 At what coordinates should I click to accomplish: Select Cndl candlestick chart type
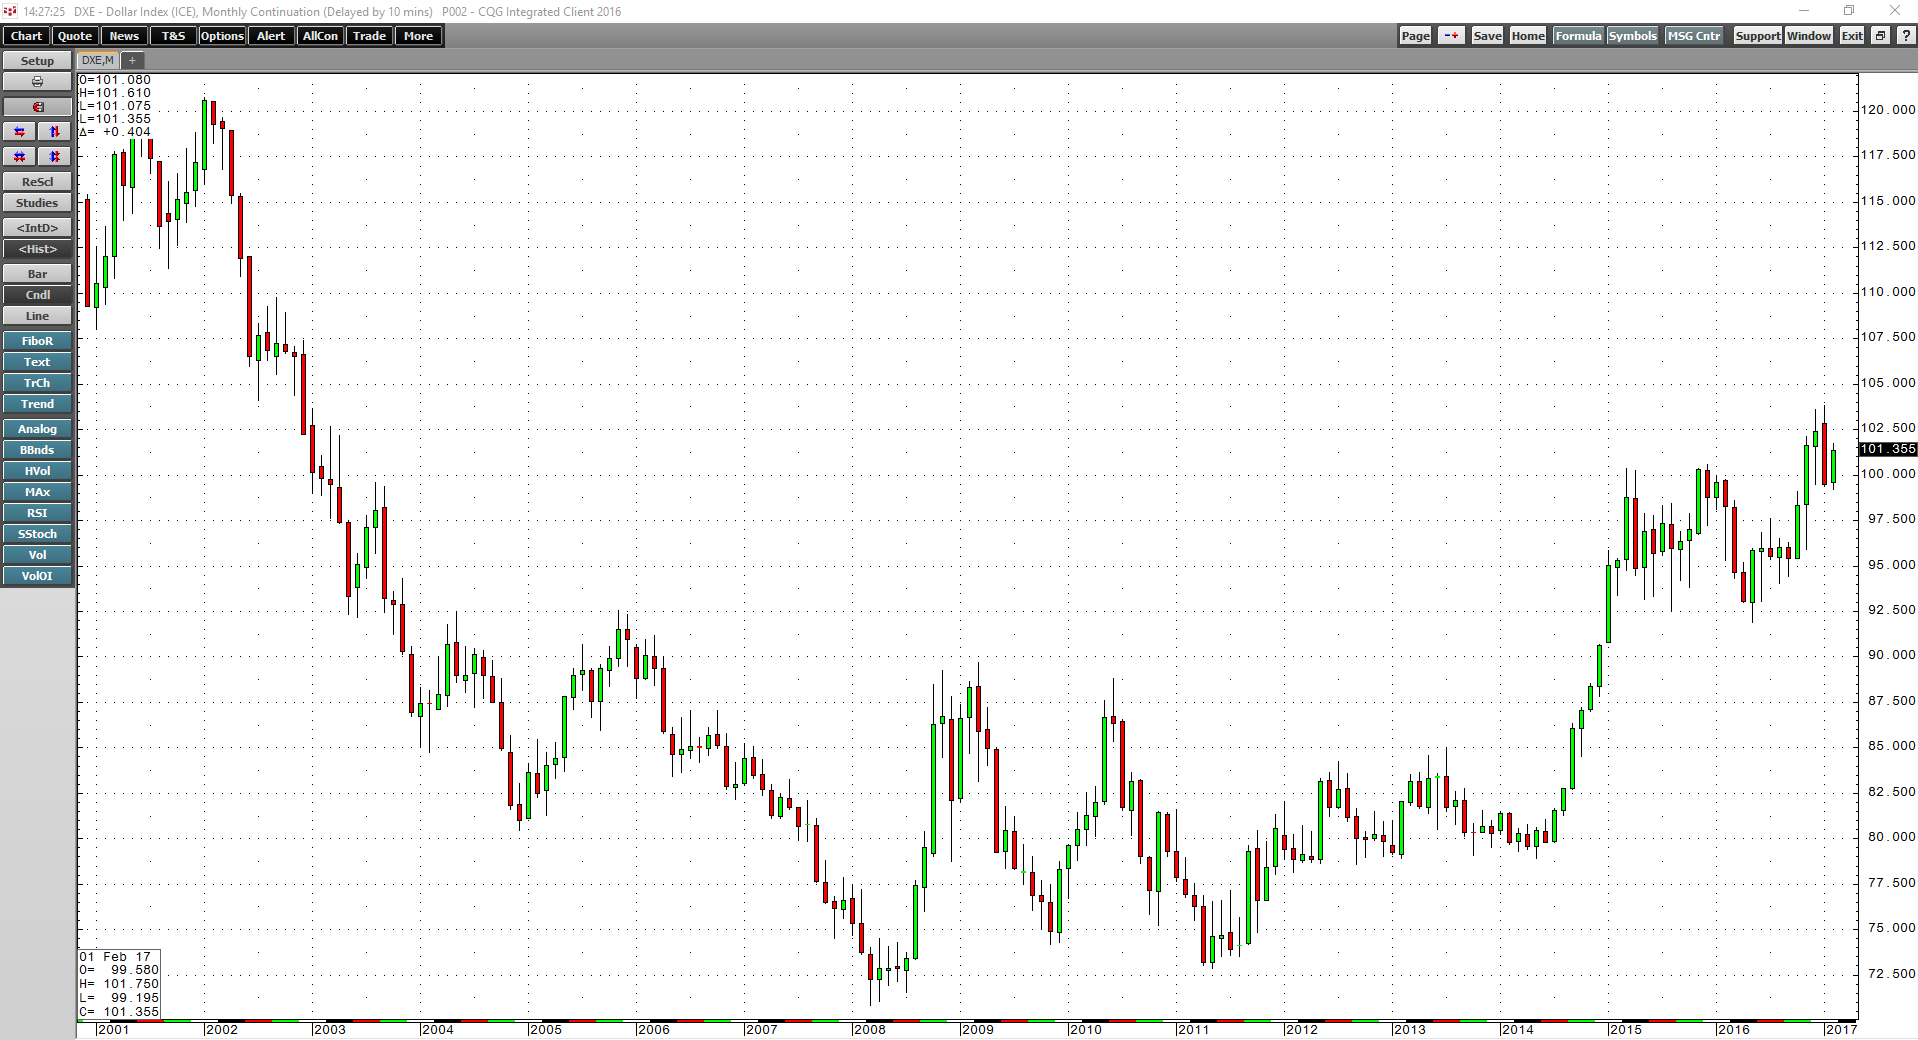click(x=37, y=295)
